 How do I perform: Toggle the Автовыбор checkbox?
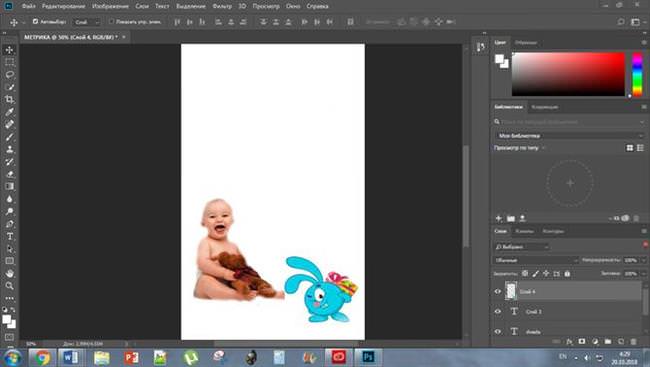coord(35,22)
